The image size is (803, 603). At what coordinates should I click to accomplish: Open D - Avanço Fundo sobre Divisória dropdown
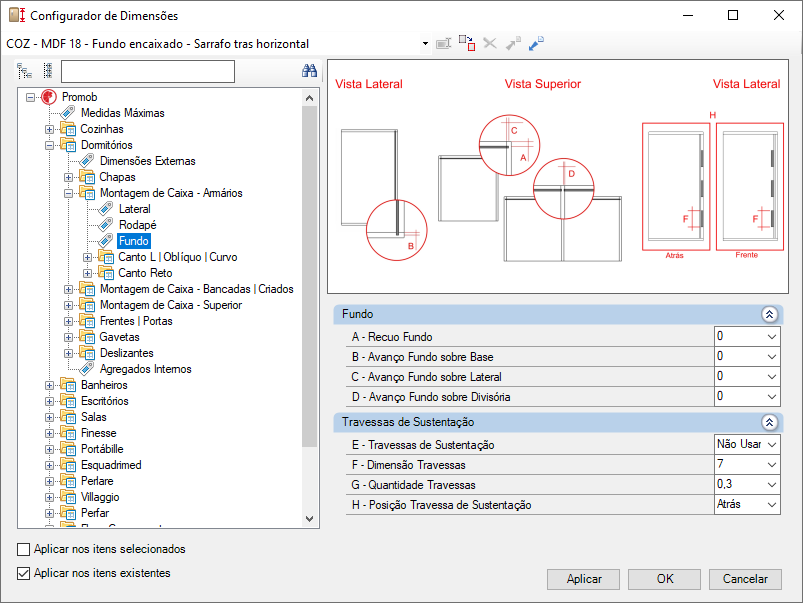click(772, 397)
